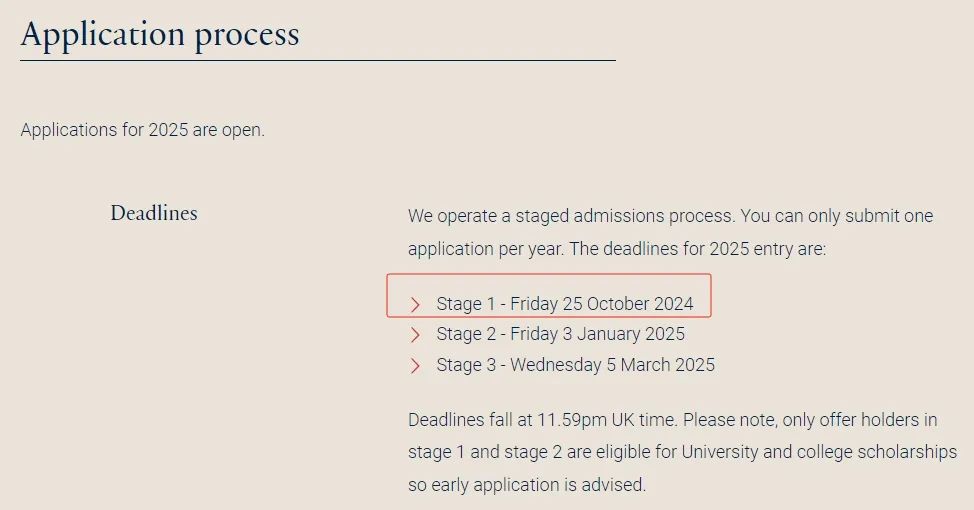Select Stage 3 - Wednesday 5 March 2025

(x=575, y=365)
